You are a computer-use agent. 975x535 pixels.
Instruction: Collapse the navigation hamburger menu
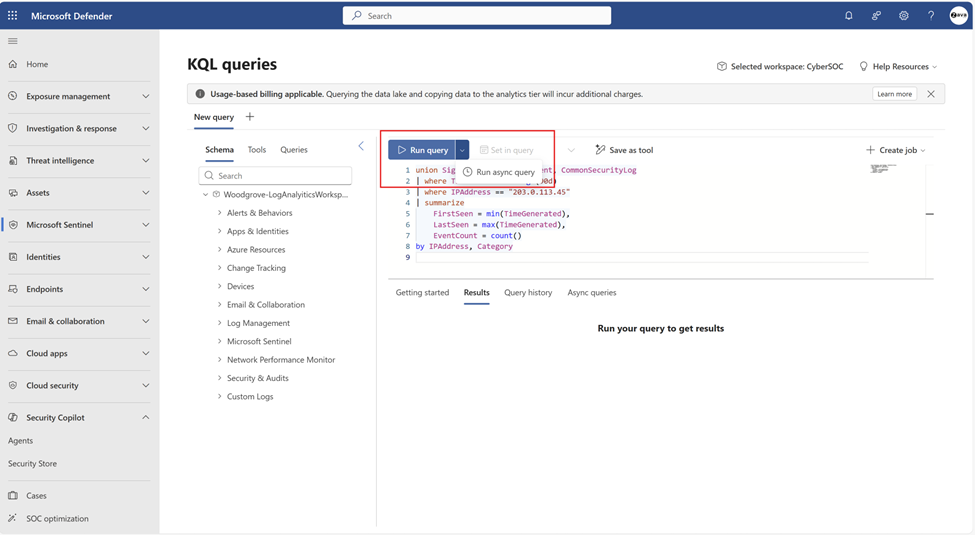pyautogui.click(x=12, y=41)
